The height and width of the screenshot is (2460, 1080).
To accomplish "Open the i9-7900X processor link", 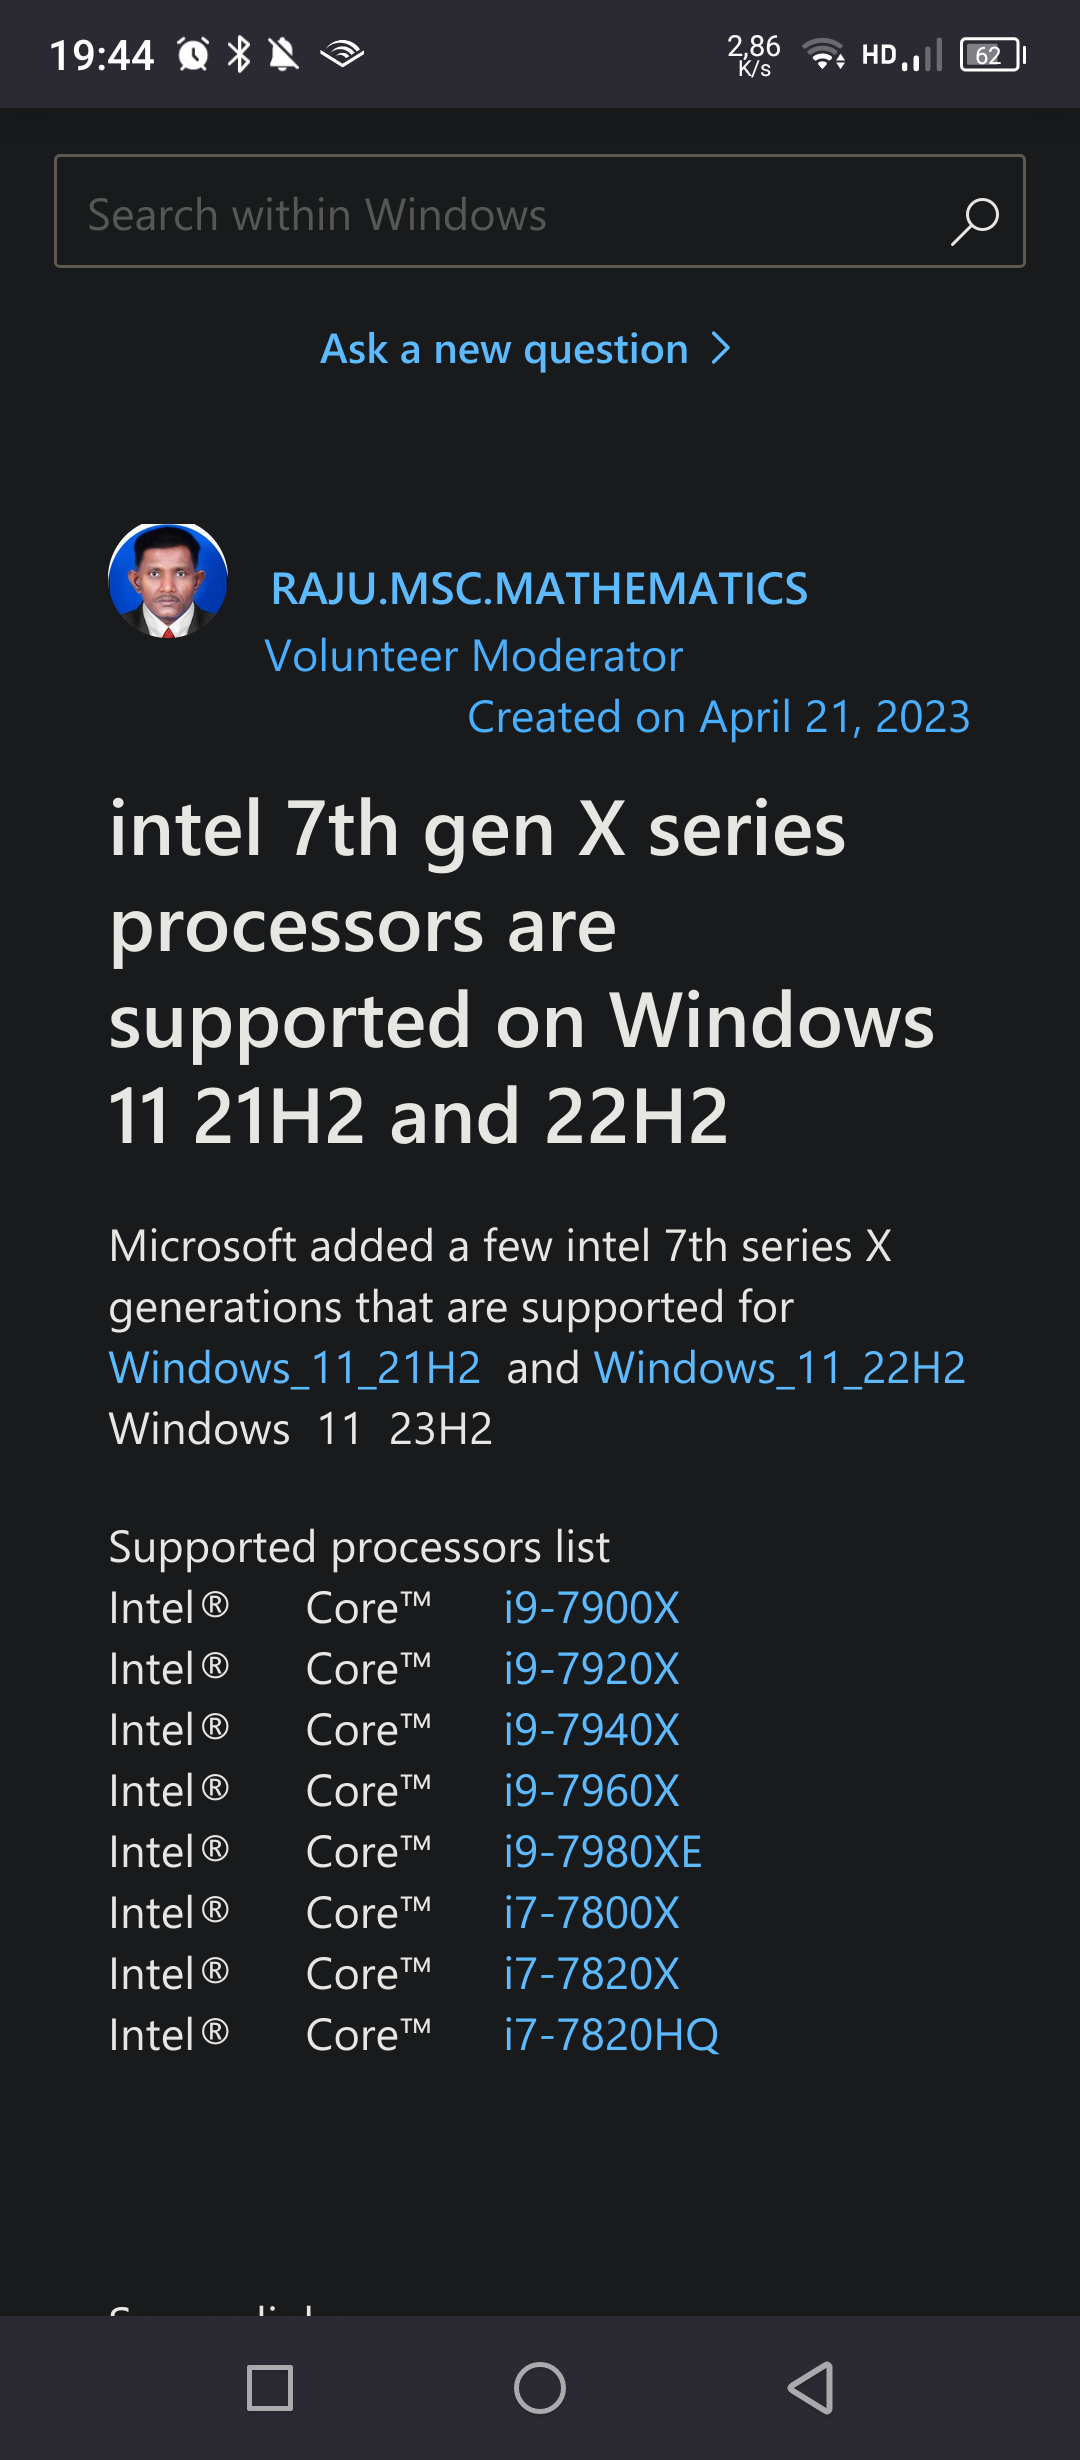I will (x=591, y=1608).
